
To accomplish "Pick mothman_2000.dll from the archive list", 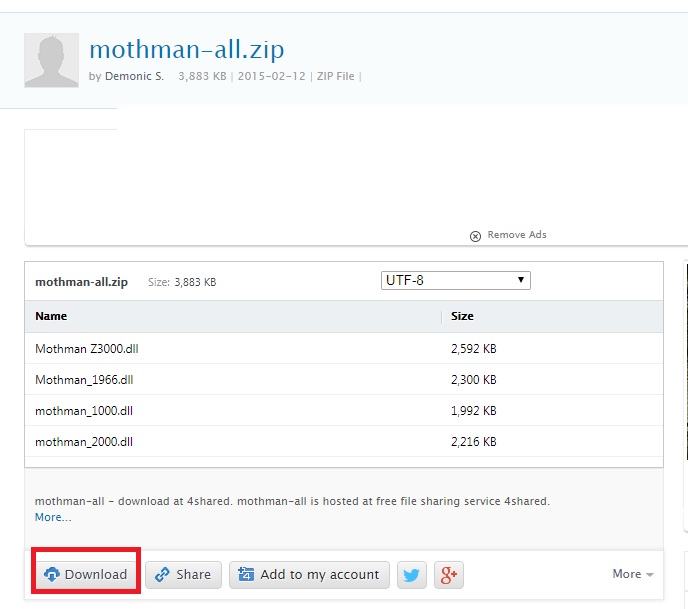I will (x=84, y=441).
